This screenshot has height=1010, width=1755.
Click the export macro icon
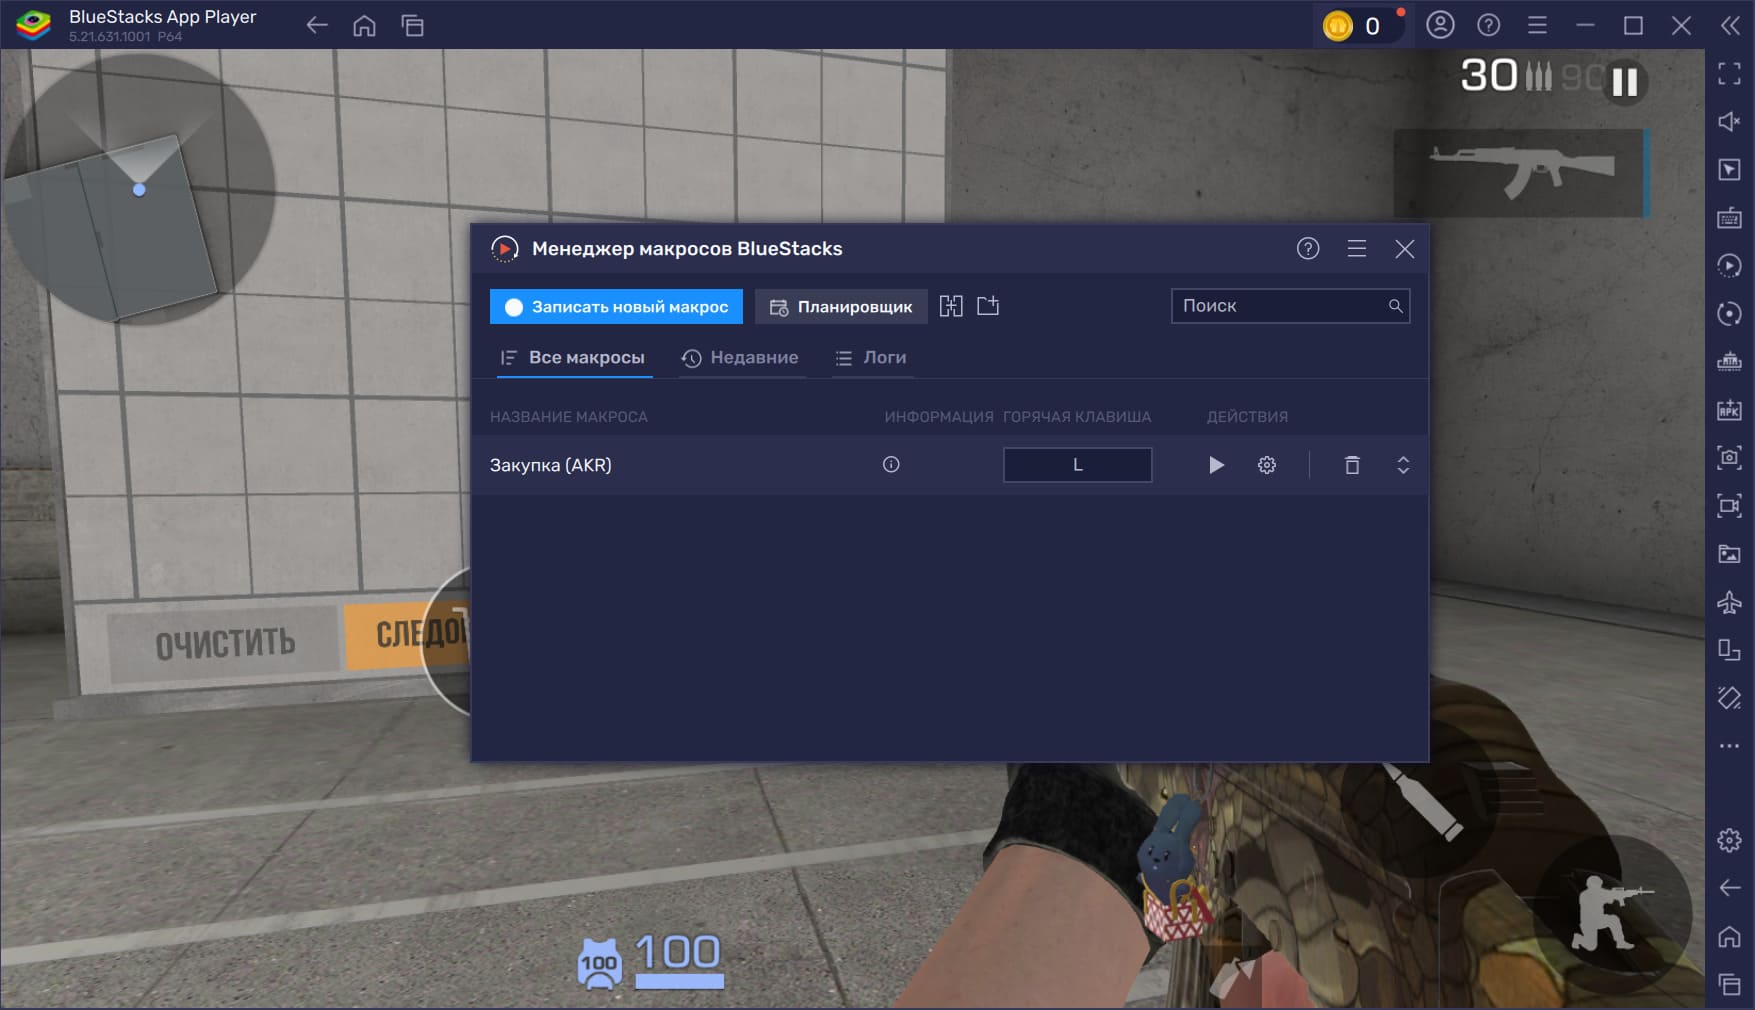988,306
